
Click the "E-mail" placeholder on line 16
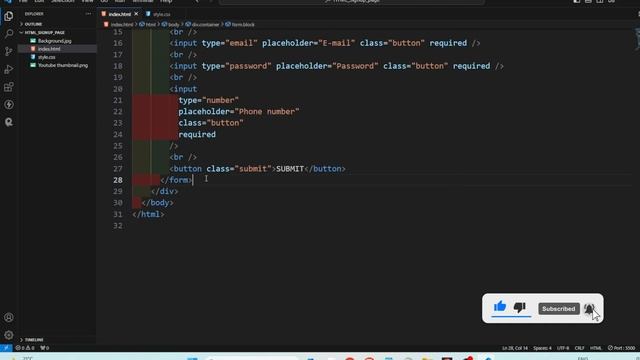pos(337,43)
